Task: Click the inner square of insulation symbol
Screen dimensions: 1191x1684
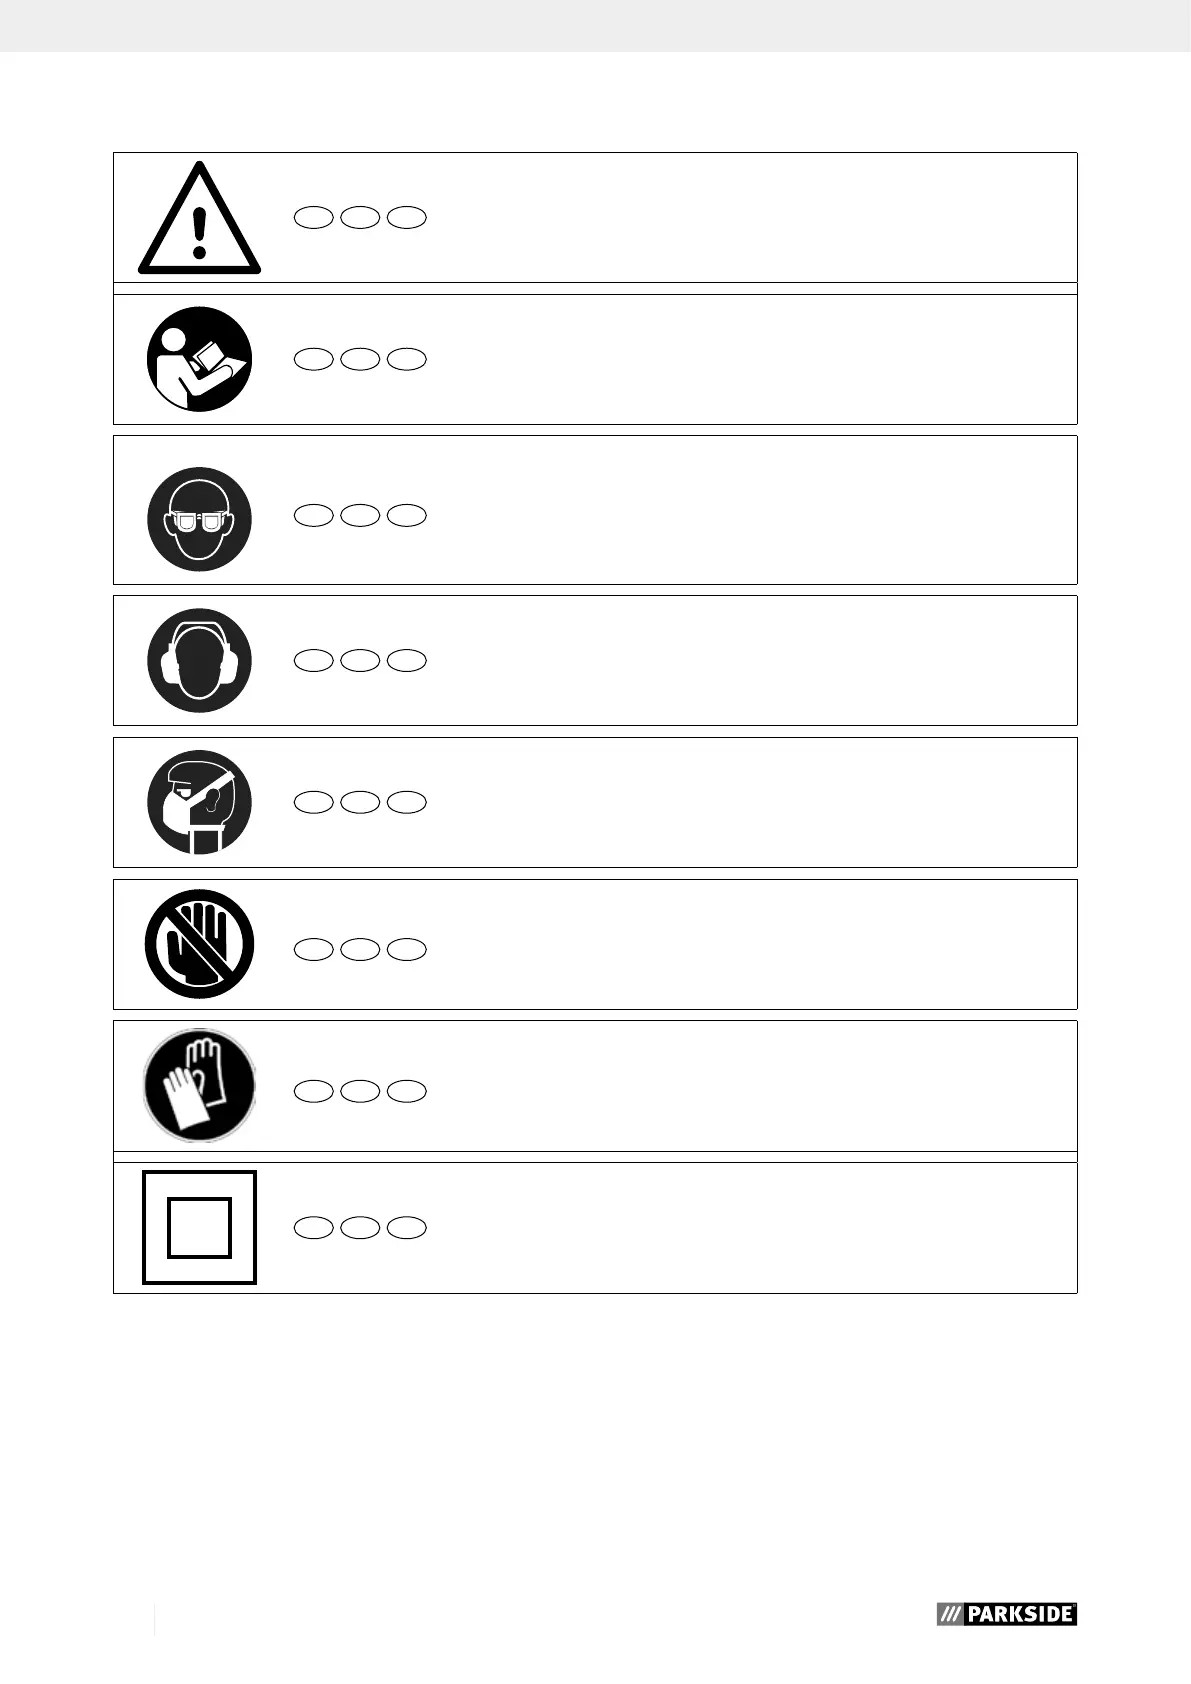Action: tap(199, 1227)
